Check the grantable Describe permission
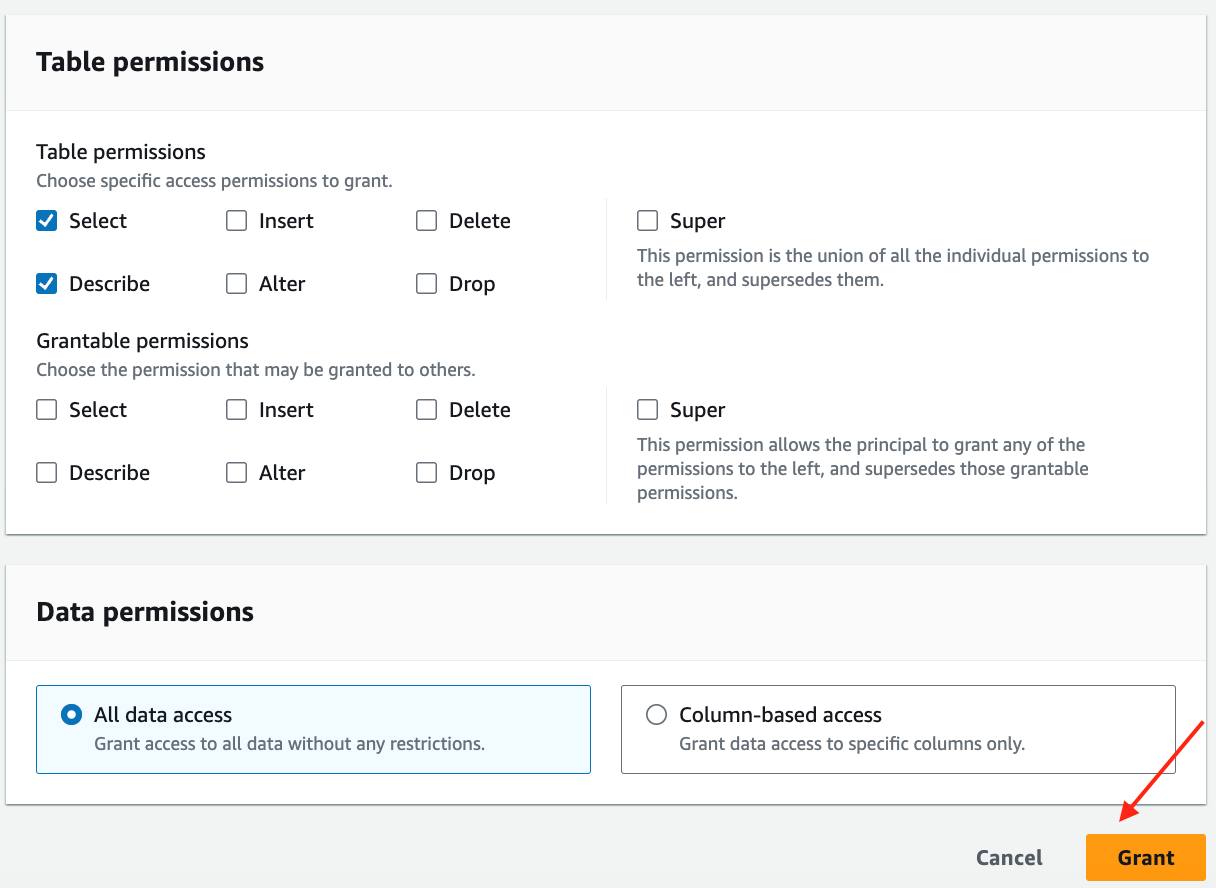This screenshot has width=1216, height=888. tap(47, 473)
